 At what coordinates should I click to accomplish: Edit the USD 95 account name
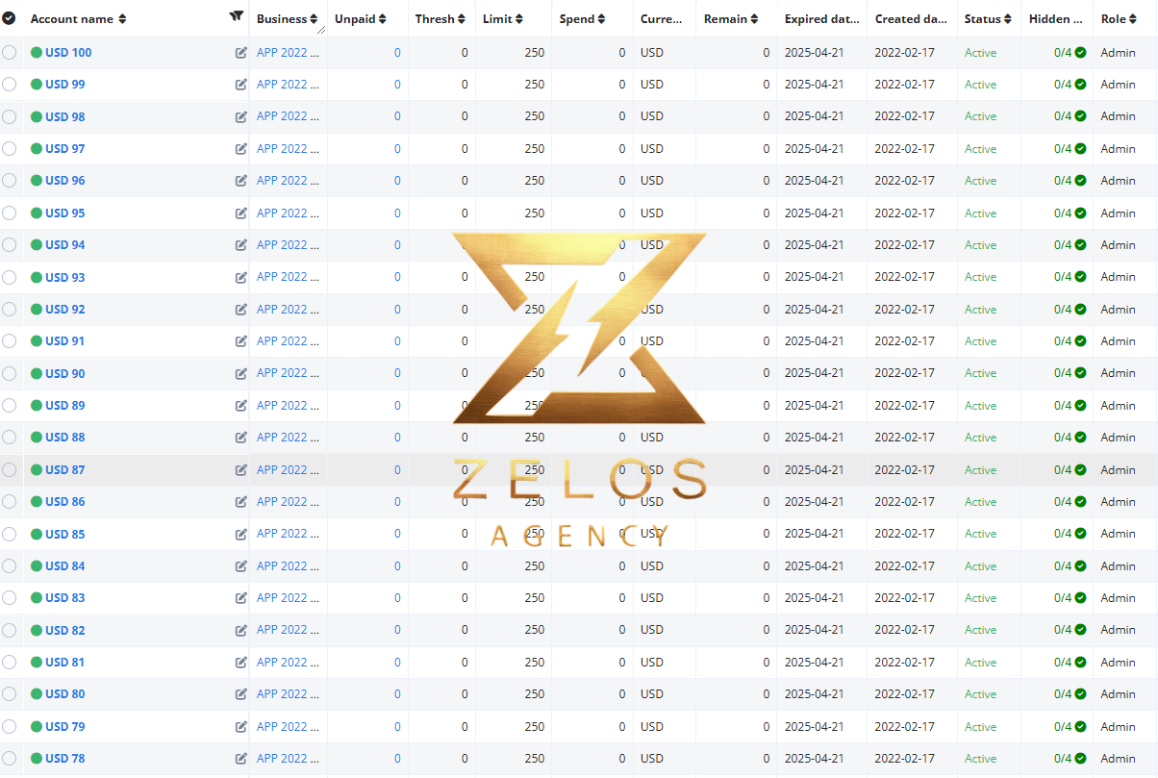point(241,213)
